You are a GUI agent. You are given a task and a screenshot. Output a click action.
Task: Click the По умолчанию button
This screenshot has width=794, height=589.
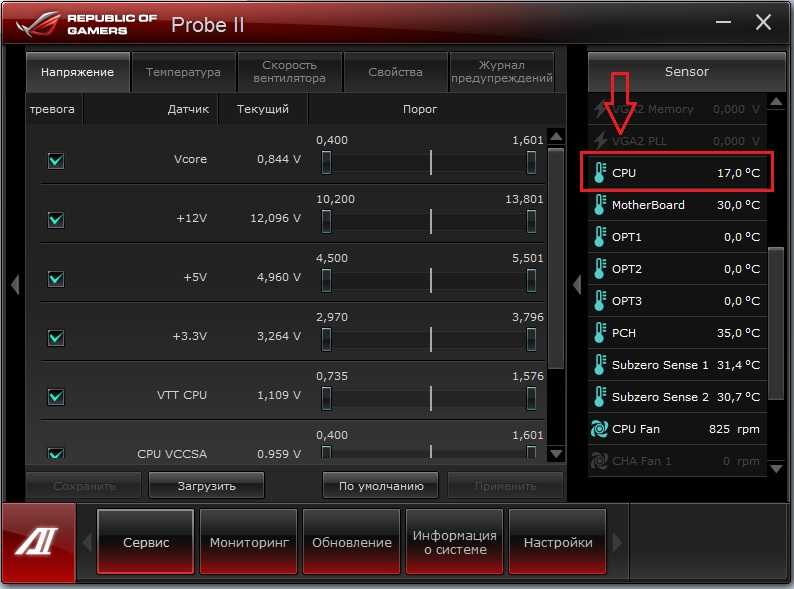click(x=381, y=486)
